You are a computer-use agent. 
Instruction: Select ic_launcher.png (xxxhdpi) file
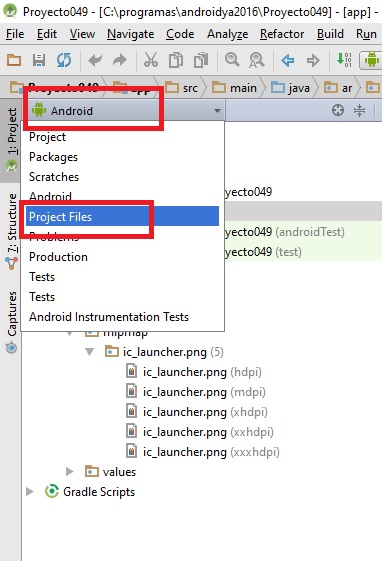[x=202, y=452]
